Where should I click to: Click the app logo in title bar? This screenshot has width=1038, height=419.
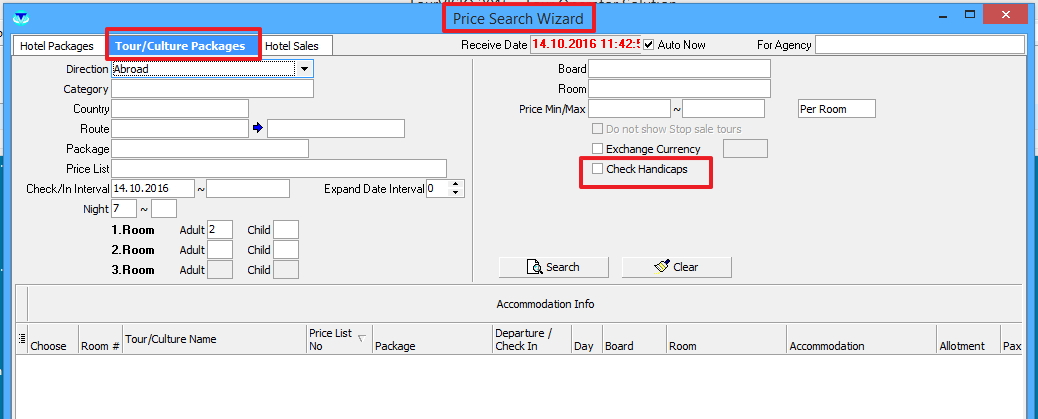19,17
